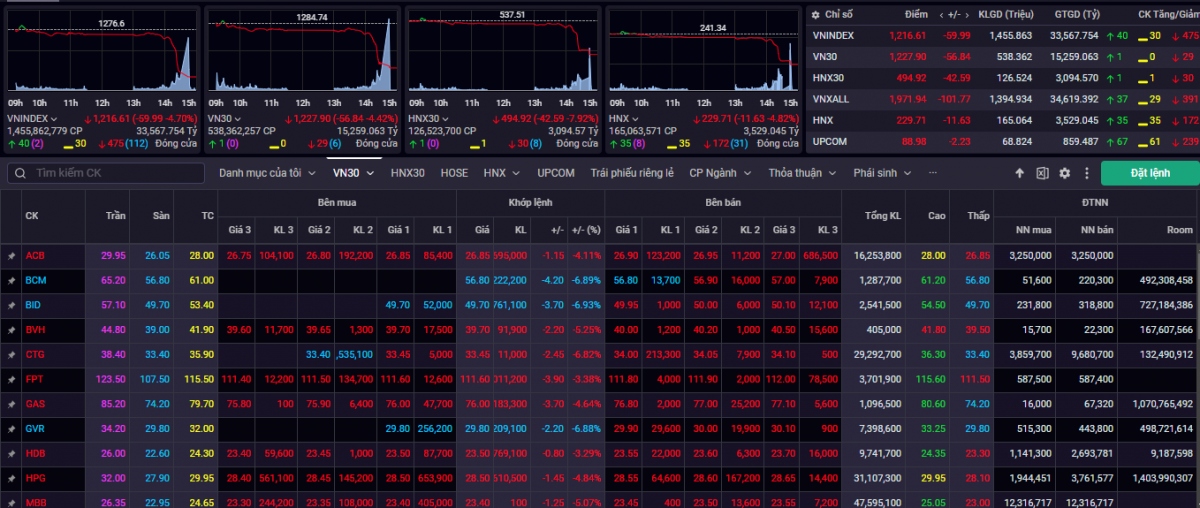The width and height of the screenshot is (1200, 508).
Task: Pin the CTG stock row
Action: 11,355
